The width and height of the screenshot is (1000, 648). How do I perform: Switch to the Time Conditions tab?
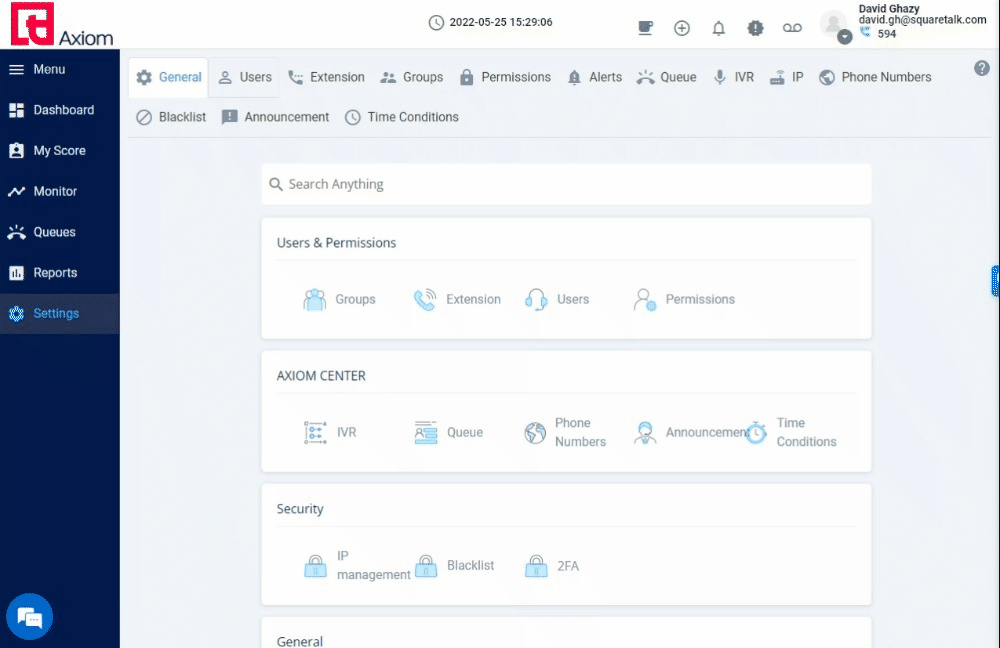[402, 117]
